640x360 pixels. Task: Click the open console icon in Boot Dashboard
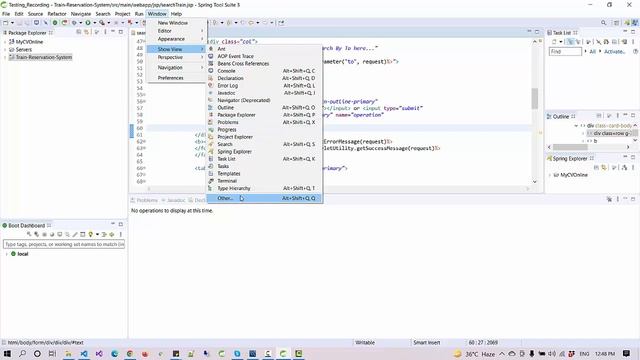(60, 235)
